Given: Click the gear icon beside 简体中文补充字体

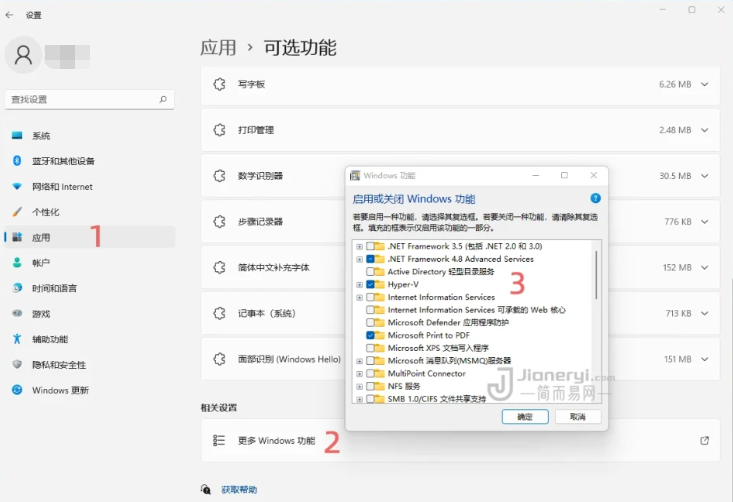Looking at the screenshot, I should pyautogui.click(x=219, y=267).
